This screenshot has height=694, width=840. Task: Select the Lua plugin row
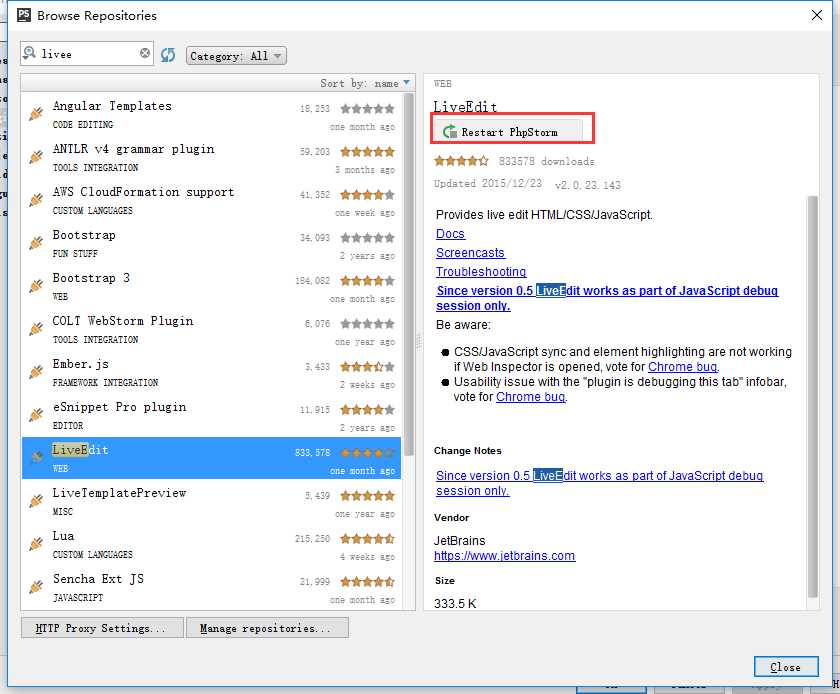pyautogui.click(x=211, y=545)
